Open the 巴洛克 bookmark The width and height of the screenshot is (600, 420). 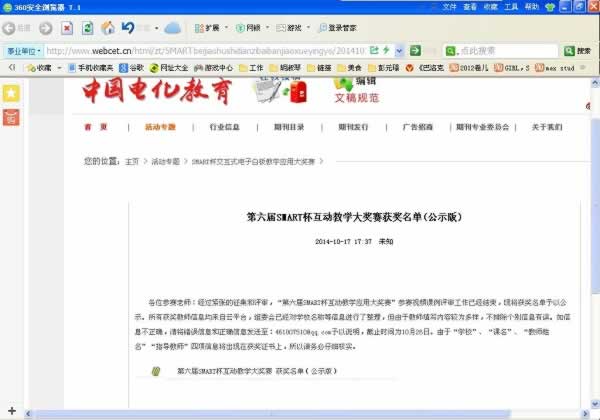[425, 68]
